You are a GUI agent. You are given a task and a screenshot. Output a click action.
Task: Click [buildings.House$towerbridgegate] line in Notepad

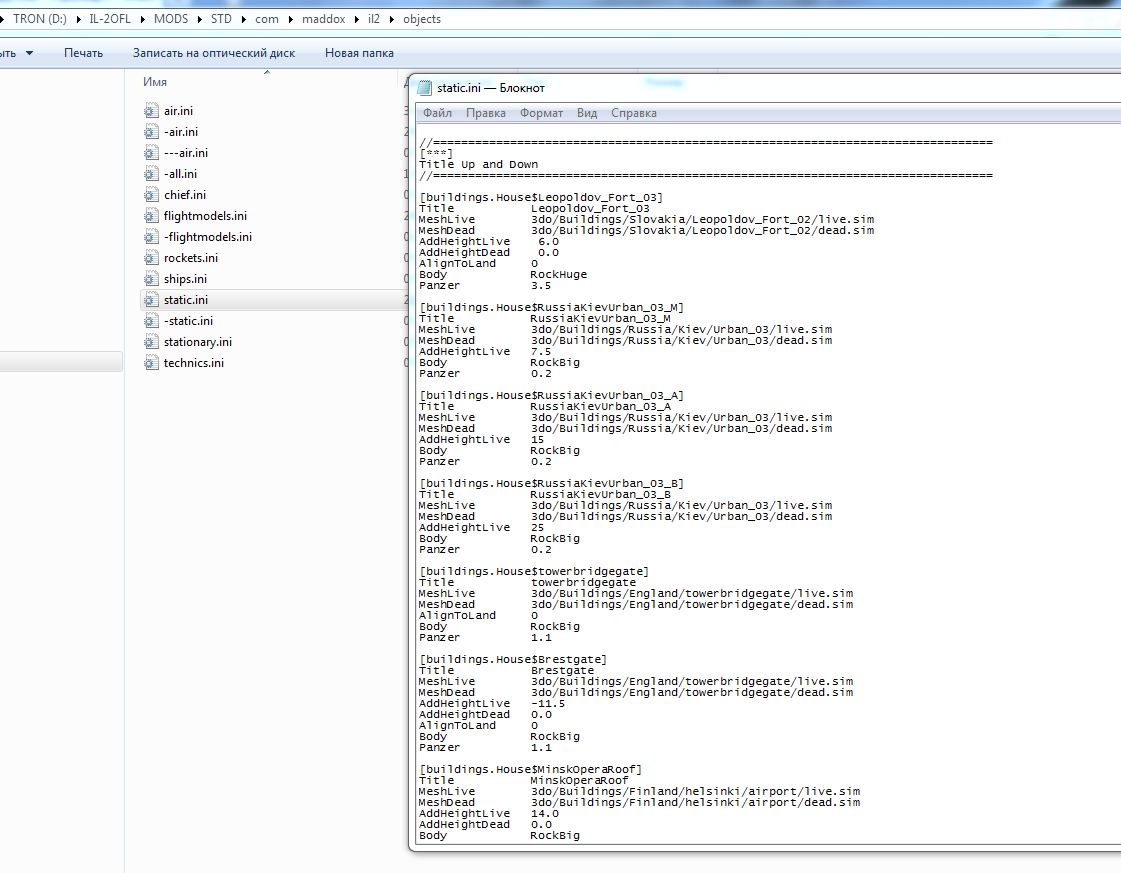(x=534, y=571)
